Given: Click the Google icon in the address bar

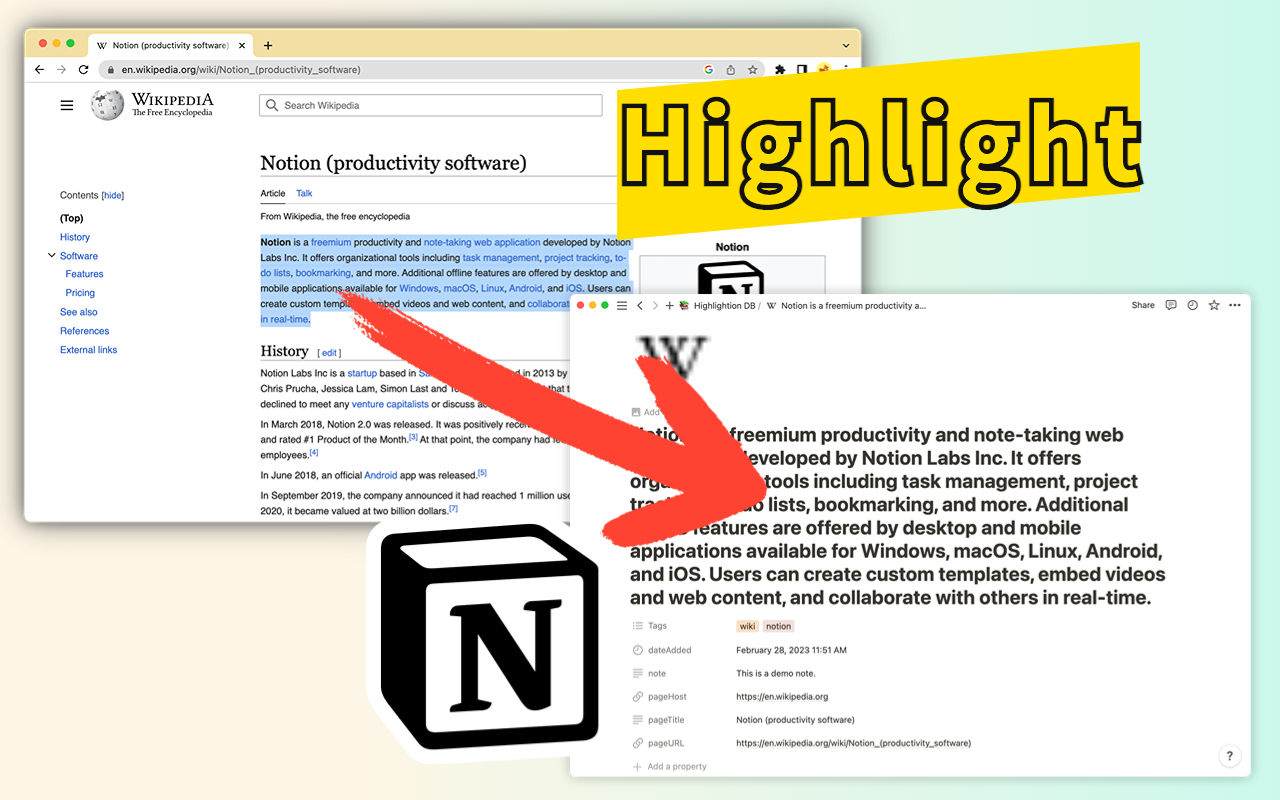Looking at the screenshot, I should click(x=708, y=70).
